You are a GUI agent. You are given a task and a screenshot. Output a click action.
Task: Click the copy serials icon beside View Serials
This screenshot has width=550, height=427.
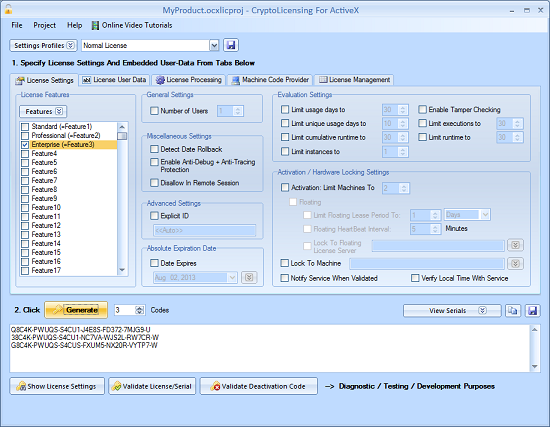[512, 311]
